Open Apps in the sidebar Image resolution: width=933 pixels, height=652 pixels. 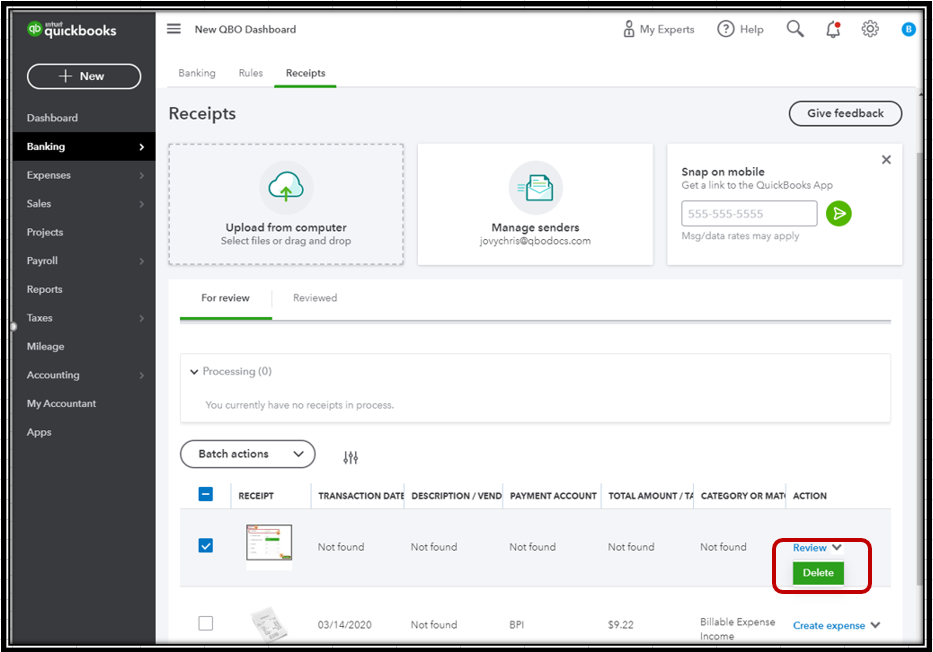tap(39, 432)
